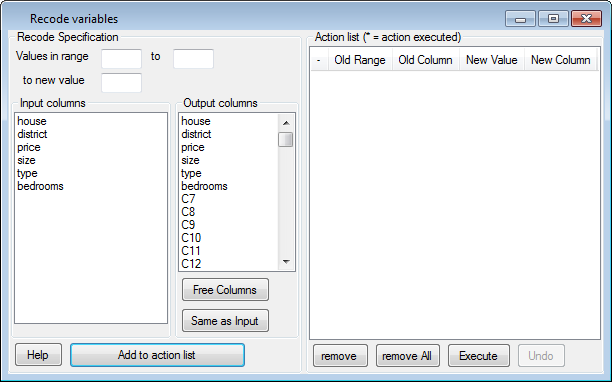Click the Old Range column header

[360, 60]
